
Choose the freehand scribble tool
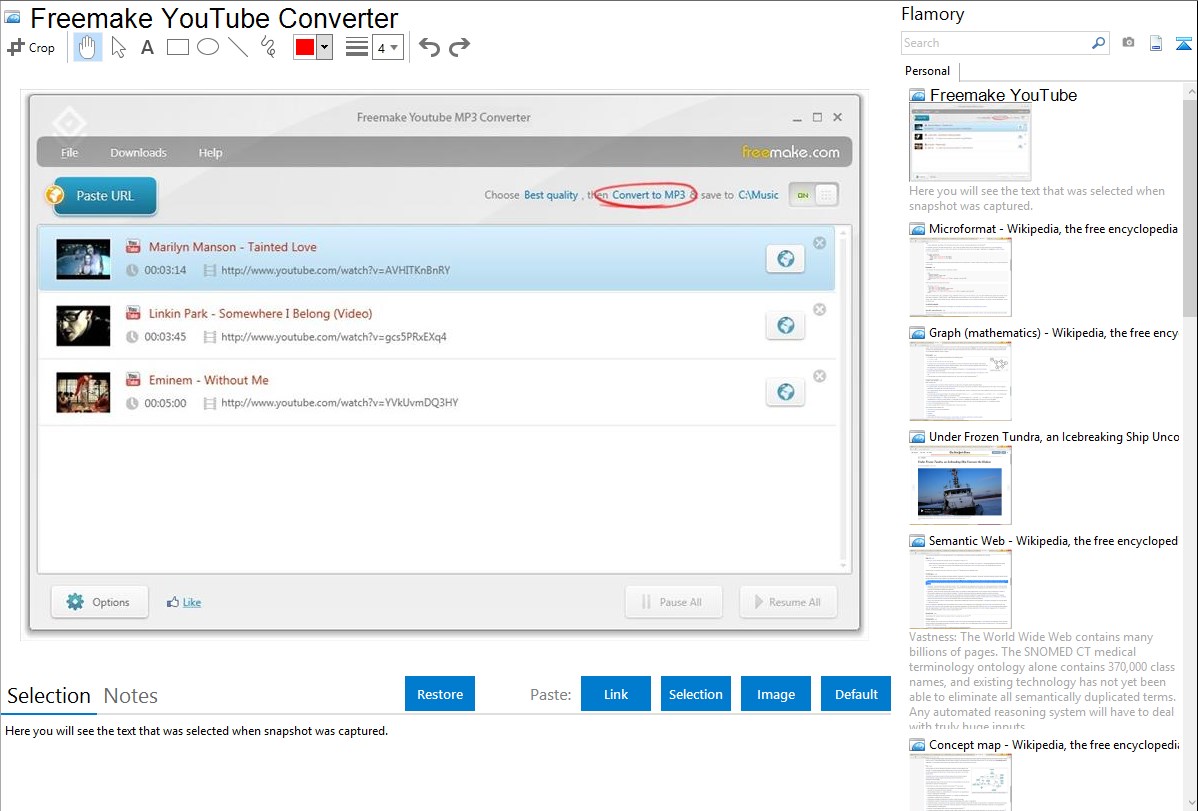(x=268, y=47)
